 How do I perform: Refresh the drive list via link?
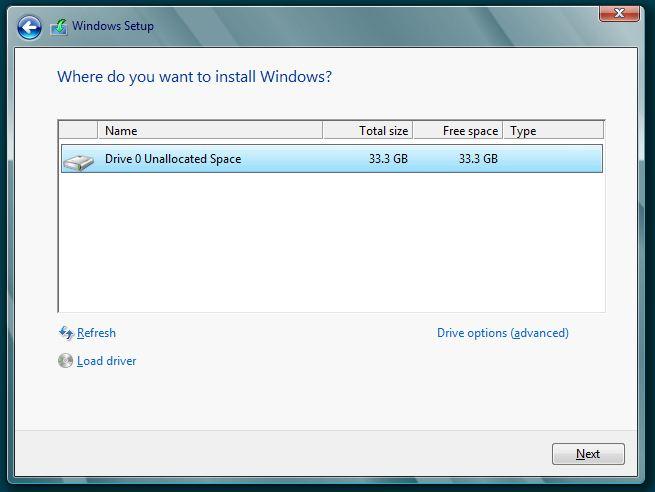coord(96,333)
